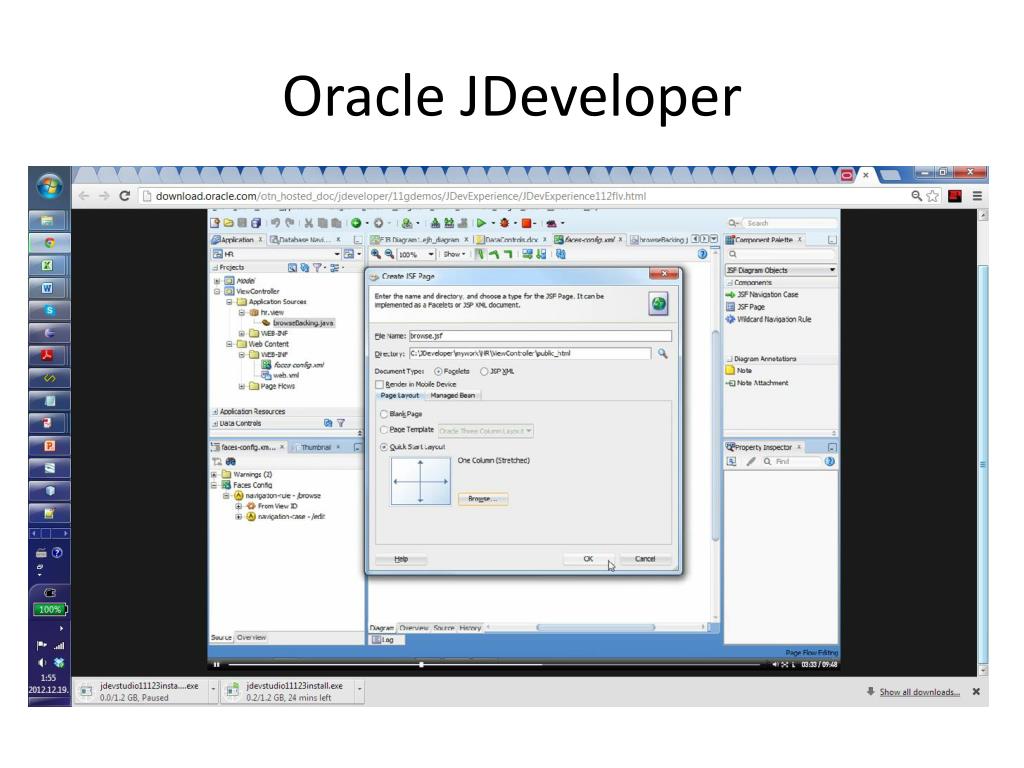This screenshot has height=768, width=1024.
Task: Click the Data Controls filter funnel icon
Action: click(341, 423)
